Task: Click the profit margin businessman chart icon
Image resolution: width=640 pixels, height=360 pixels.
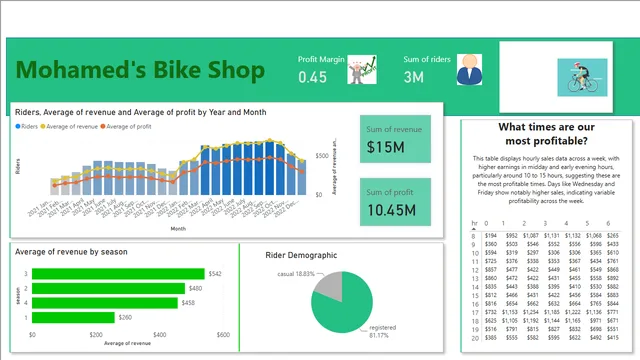Action: (x=362, y=70)
